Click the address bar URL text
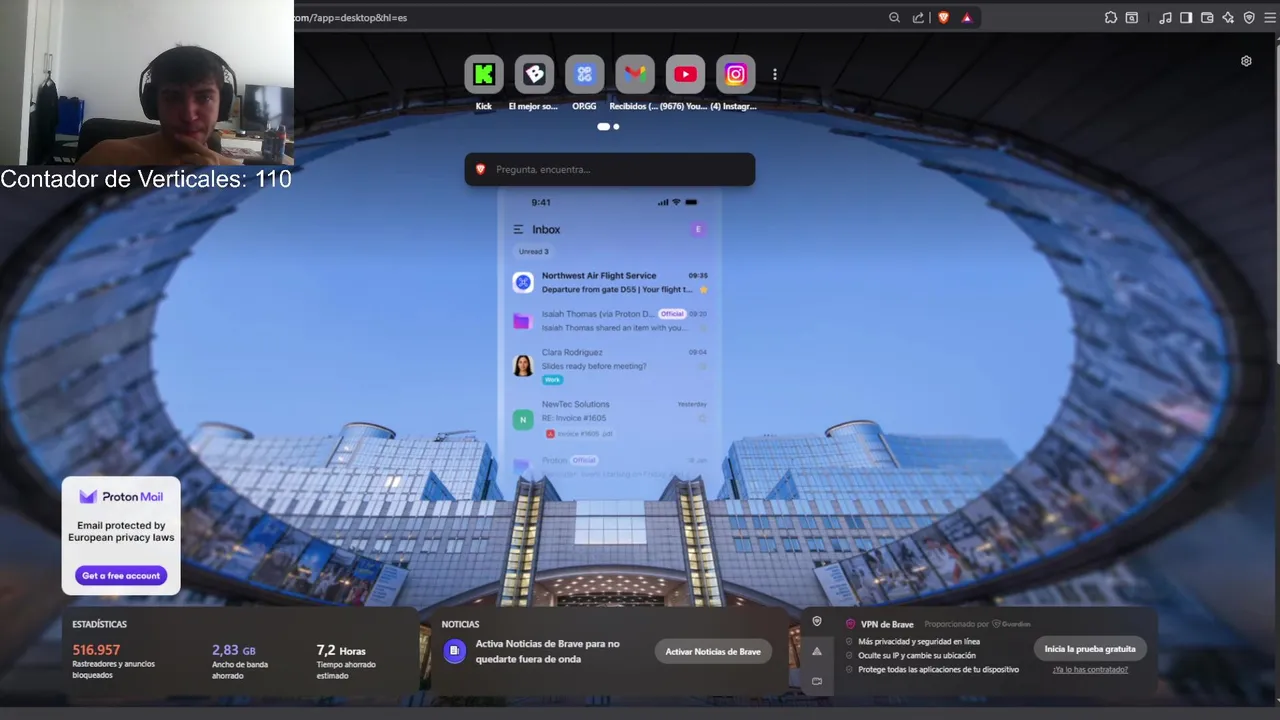This screenshot has height=720, width=1280. (x=350, y=17)
